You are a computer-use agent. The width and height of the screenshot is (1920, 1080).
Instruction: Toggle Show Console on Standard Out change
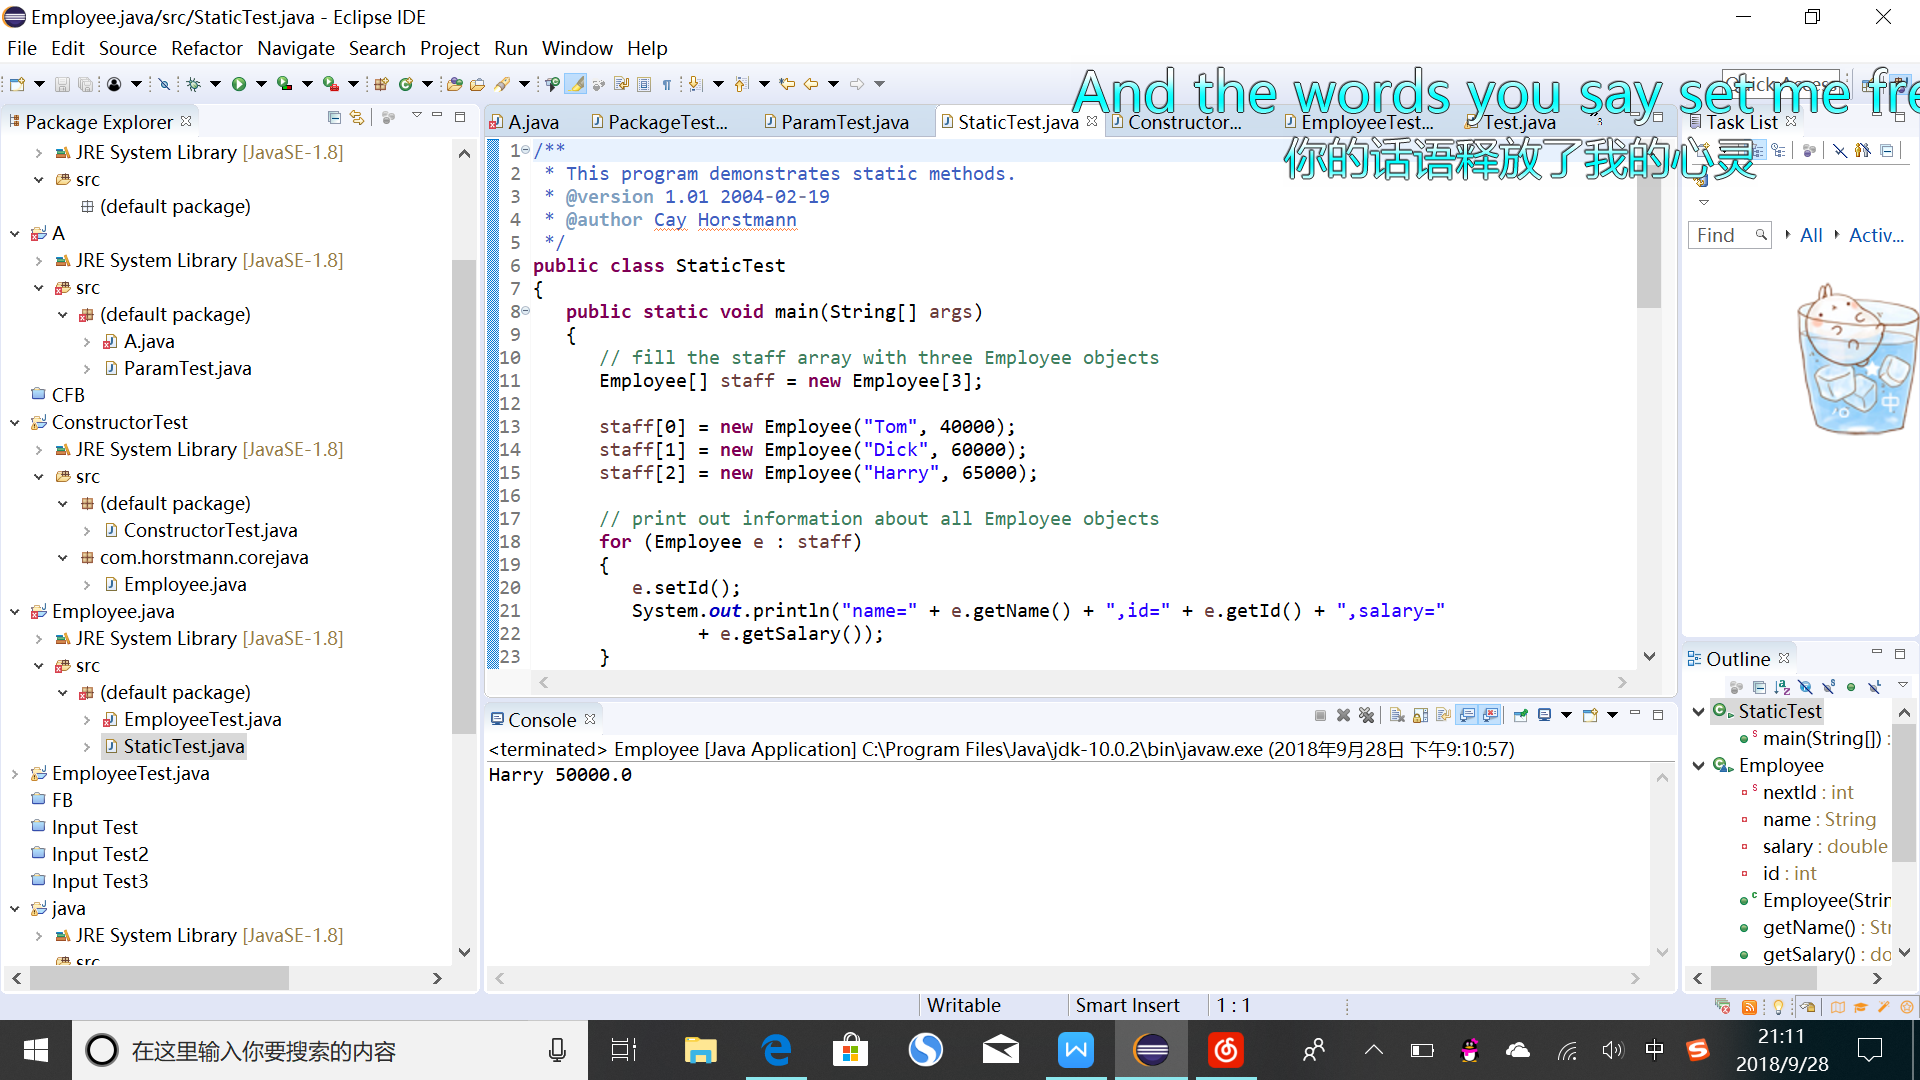tap(1467, 715)
